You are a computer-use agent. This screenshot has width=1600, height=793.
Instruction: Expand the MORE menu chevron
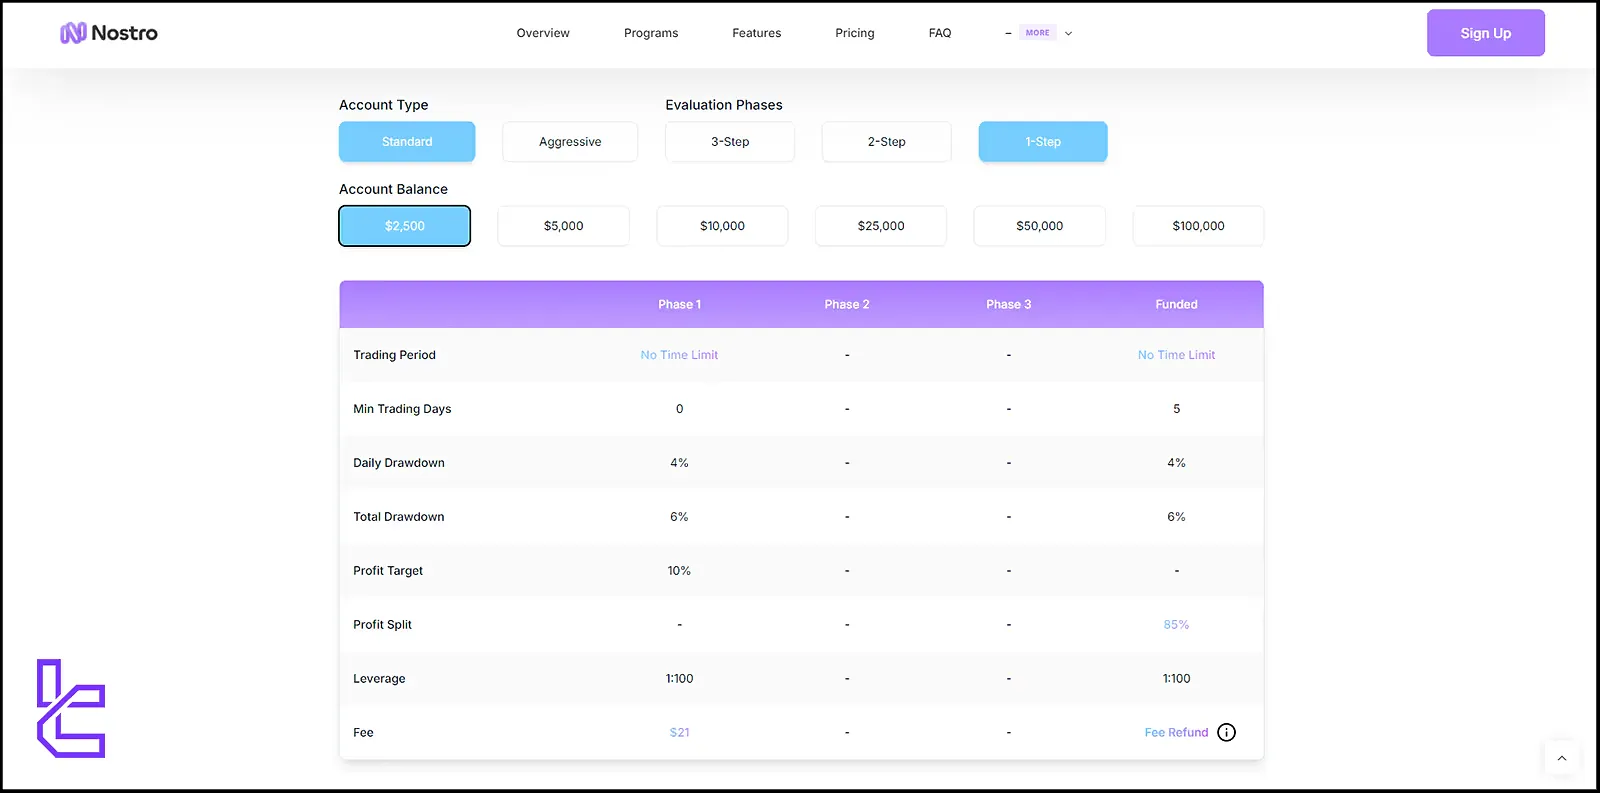[1068, 33]
